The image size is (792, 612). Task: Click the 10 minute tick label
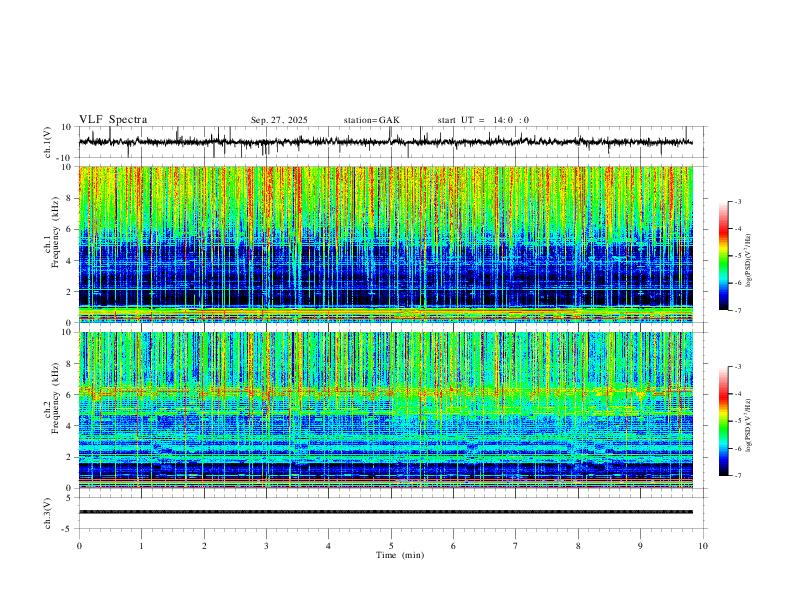703,546
